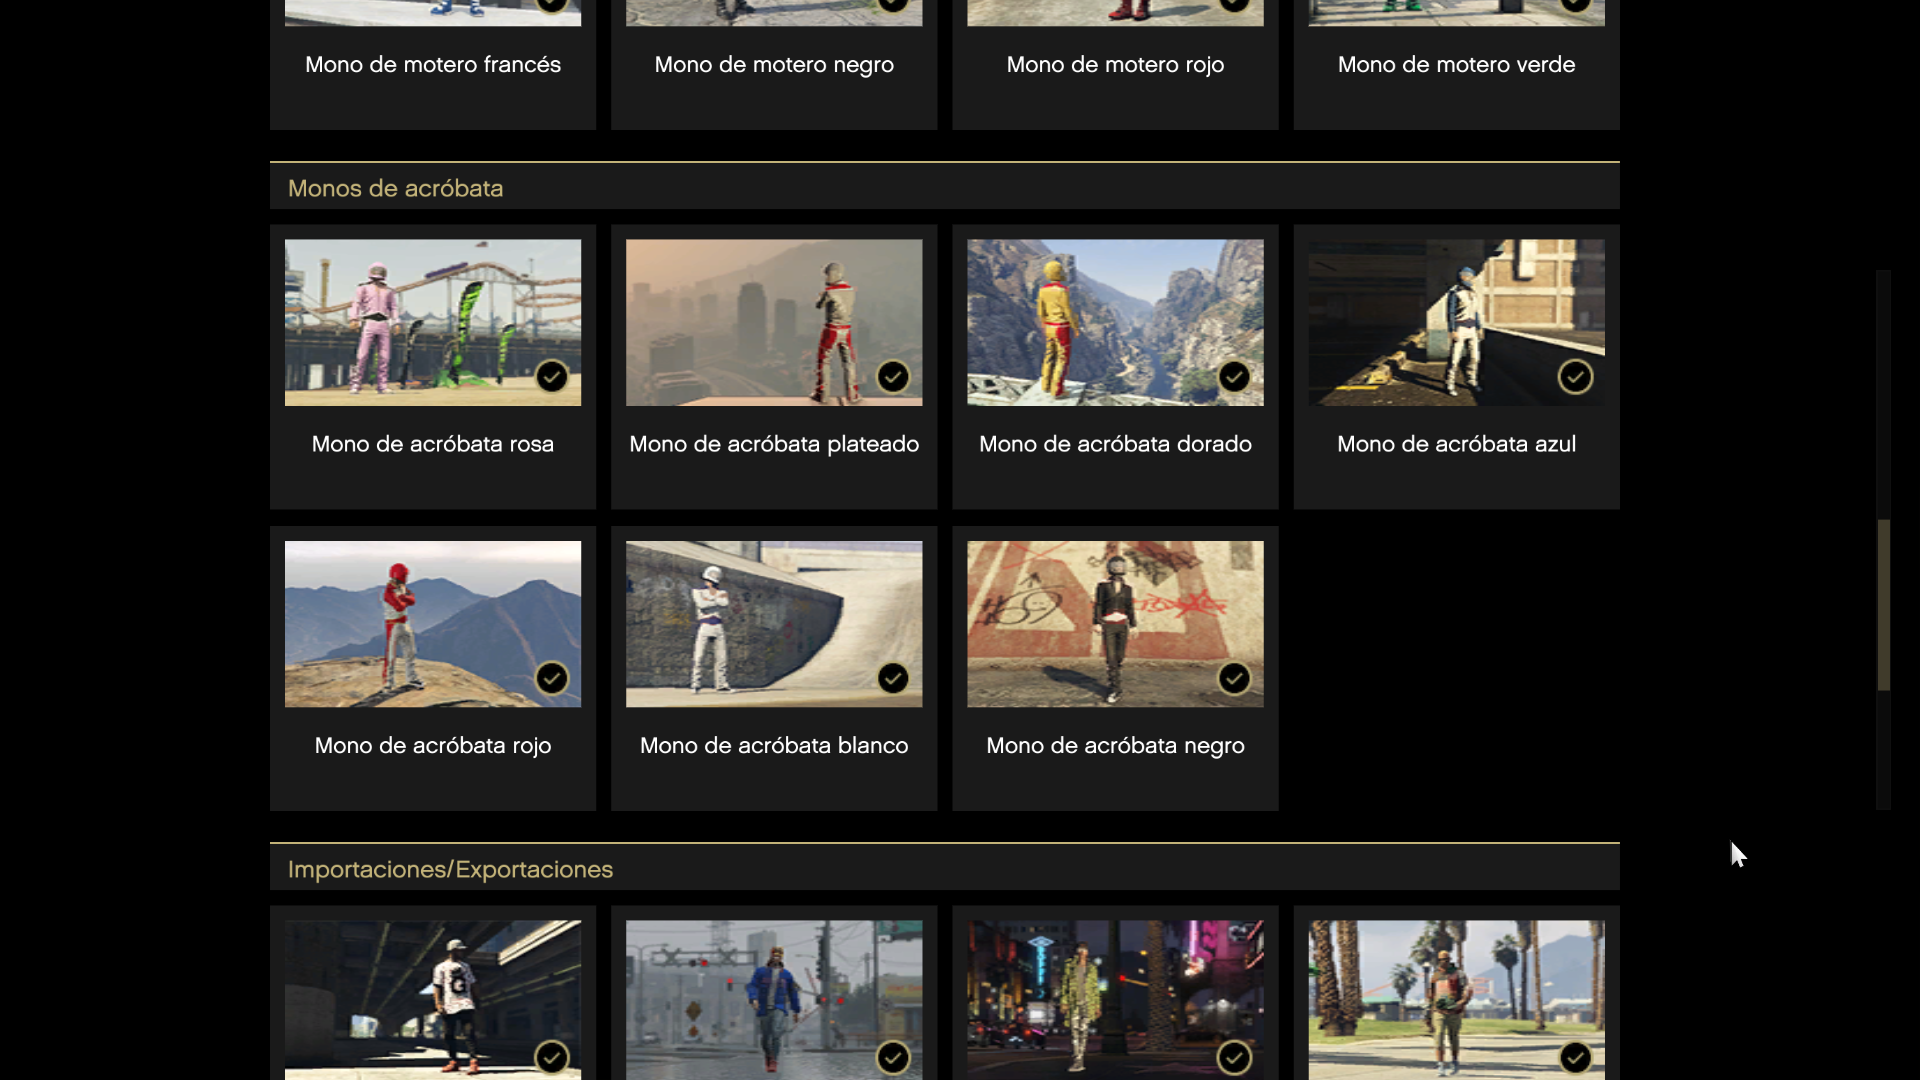This screenshot has width=1920, height=1080.
Task: Click the vertical scrollbar thumb
Action: click(x=1883, y=605)
